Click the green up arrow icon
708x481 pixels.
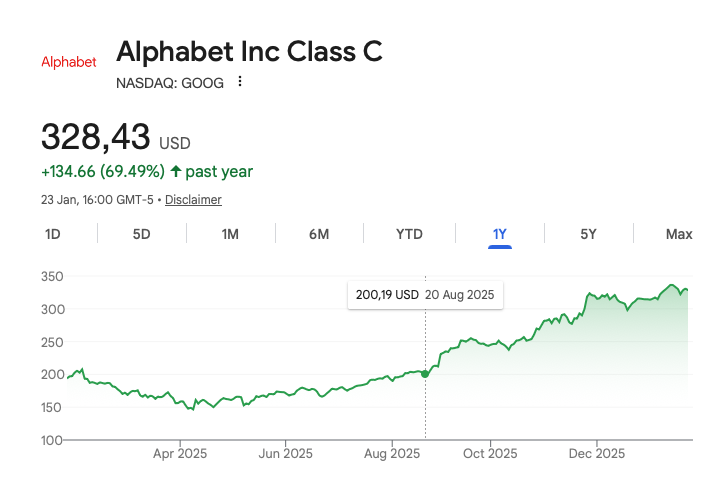(x=176, y=172)
